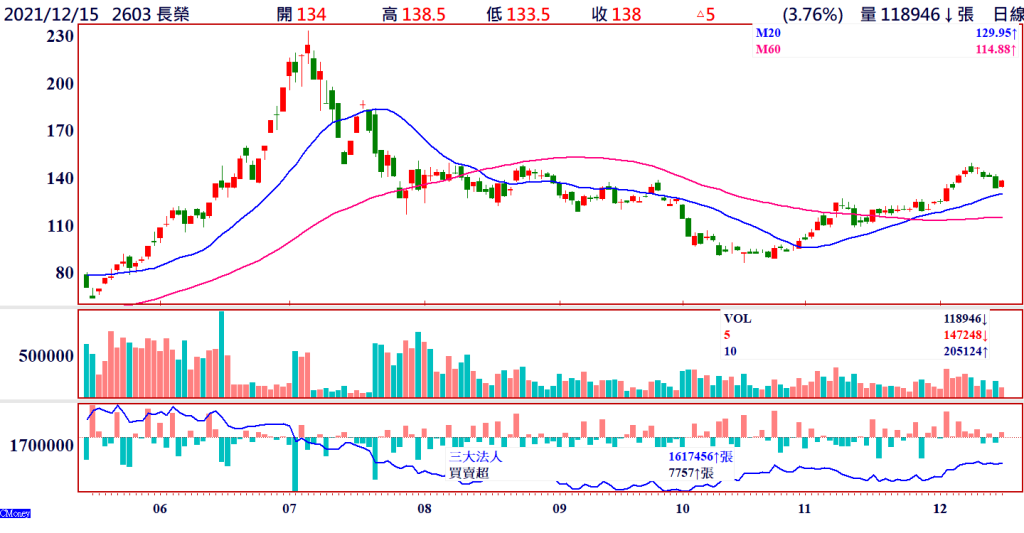Expand the VOL indicator panel label
The height and width of the screenshot is (533, 1024).
(736, 319)
